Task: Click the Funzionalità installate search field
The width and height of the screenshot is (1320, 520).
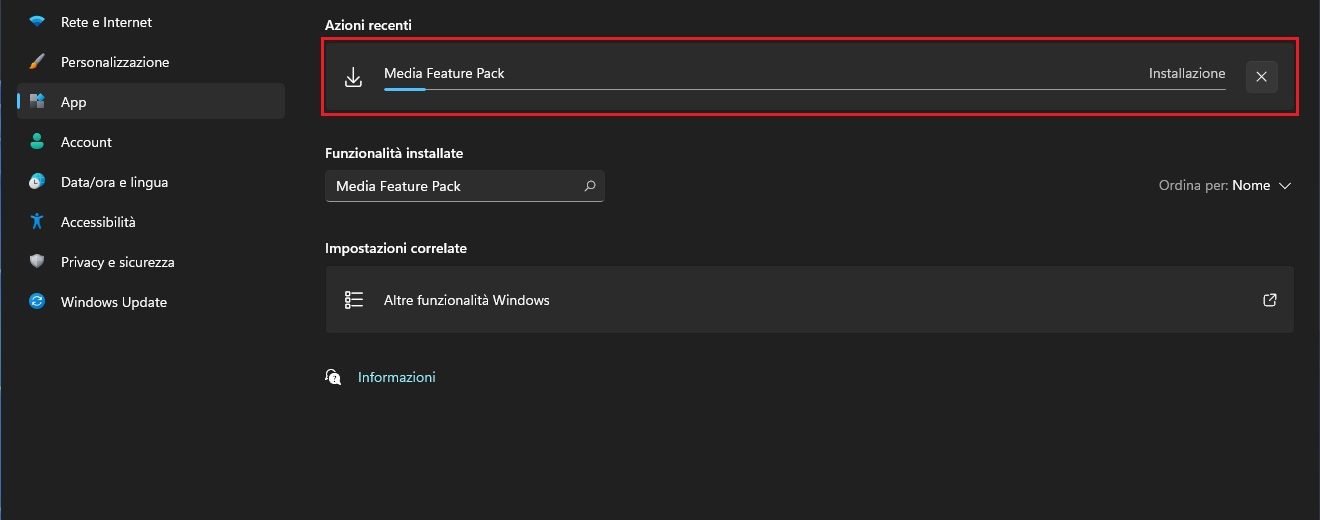Action: pyautogui.click(x=450, y=186)
